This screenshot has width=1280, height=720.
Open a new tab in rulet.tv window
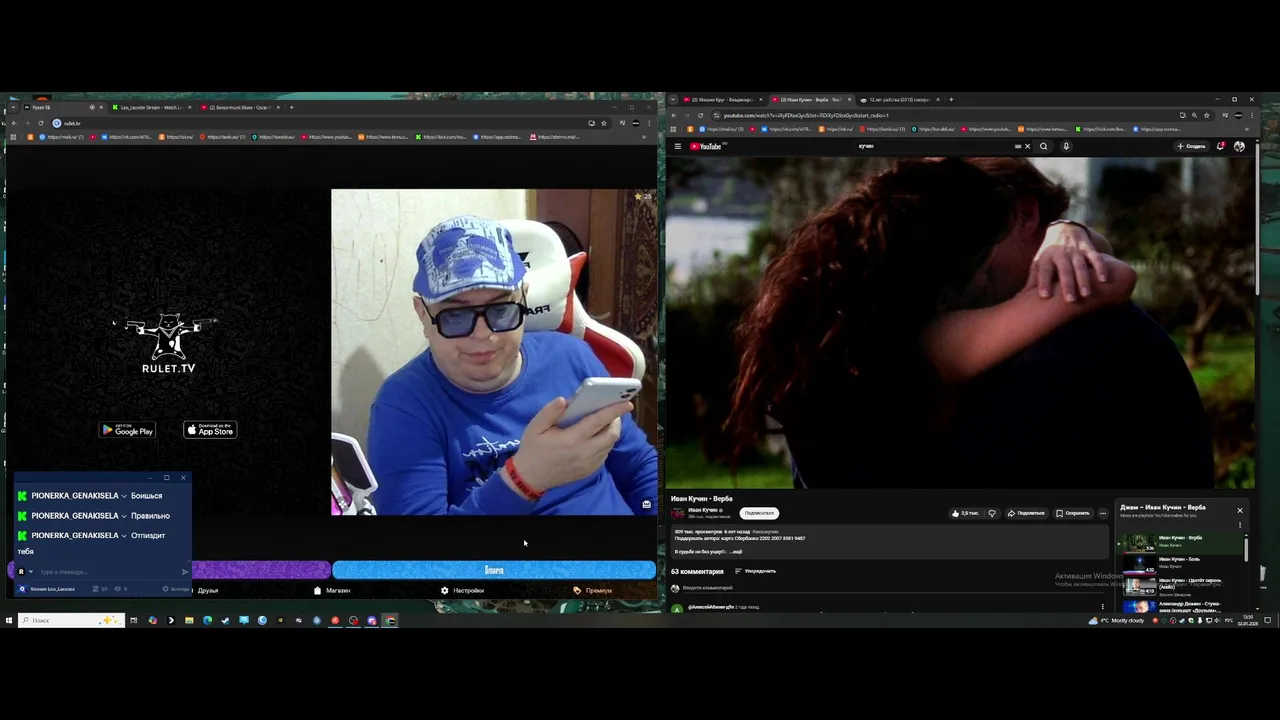(x=291, y=107)
